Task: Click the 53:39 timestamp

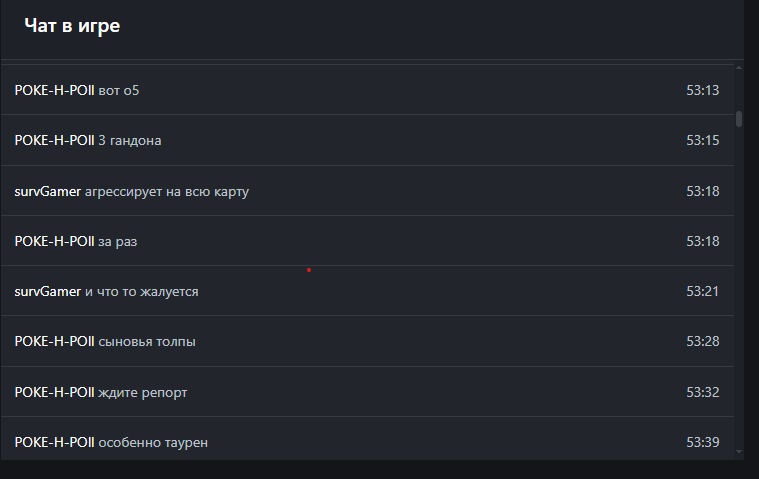Action: (702, 442)
